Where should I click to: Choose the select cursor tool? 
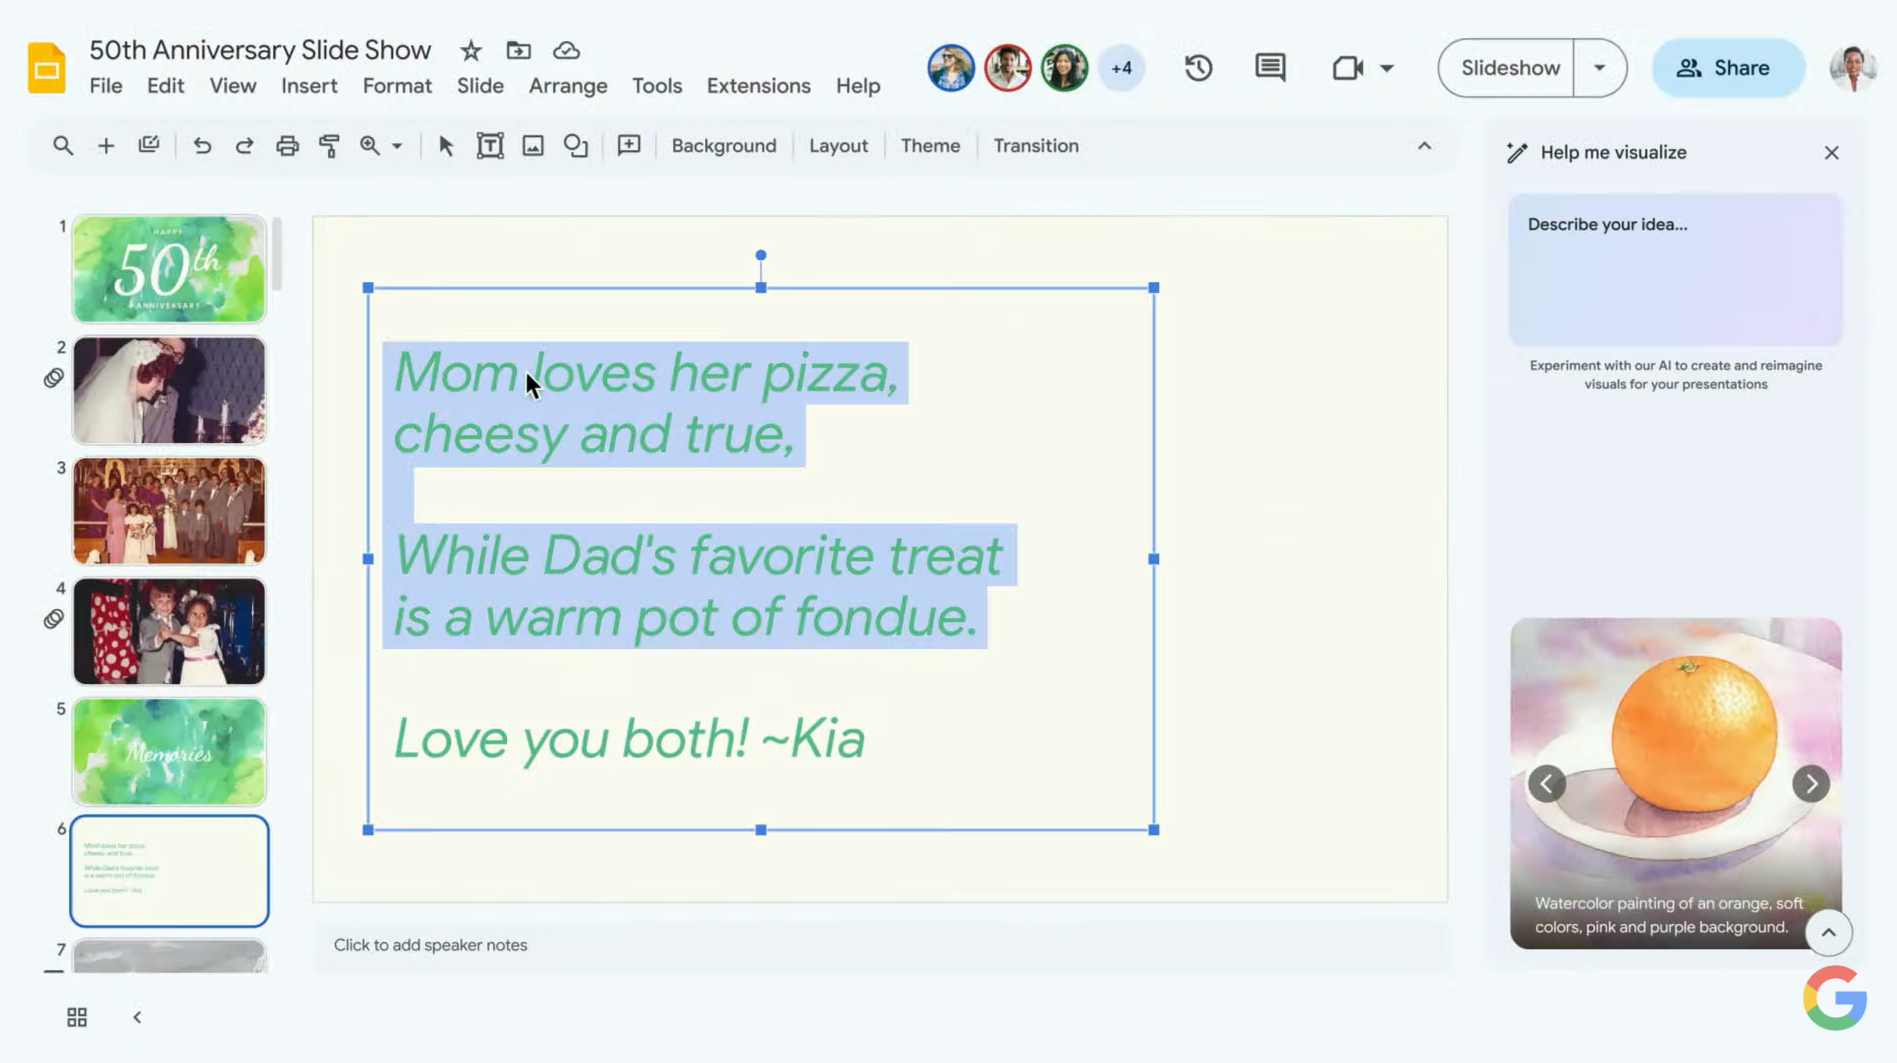(x=446, y=146)
